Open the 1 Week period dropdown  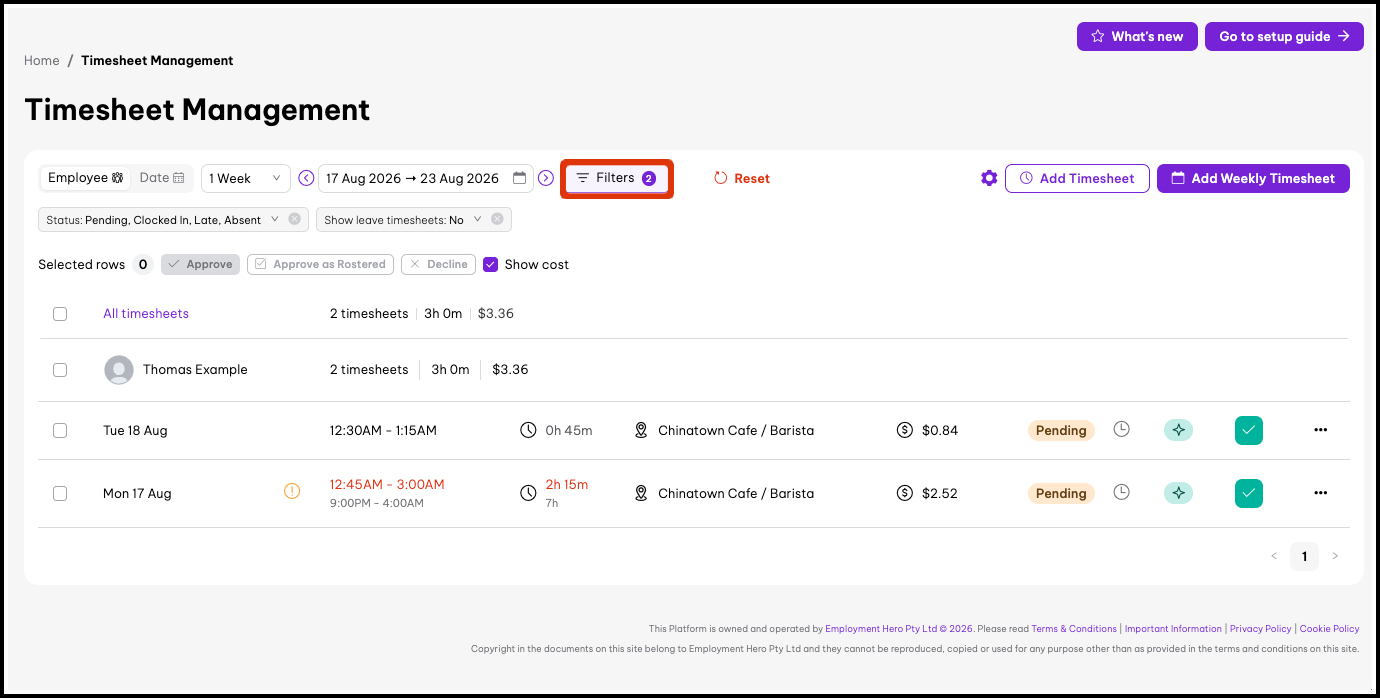[x=246, y=178]
